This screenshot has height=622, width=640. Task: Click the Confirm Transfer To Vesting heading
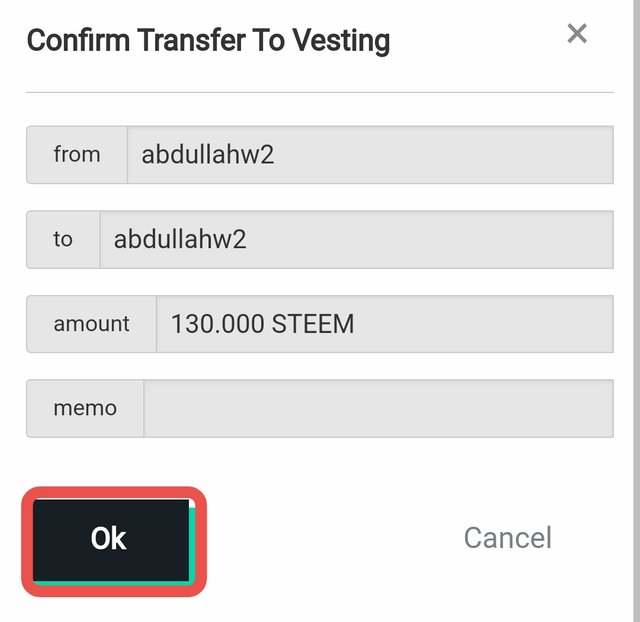coord(208,41)
